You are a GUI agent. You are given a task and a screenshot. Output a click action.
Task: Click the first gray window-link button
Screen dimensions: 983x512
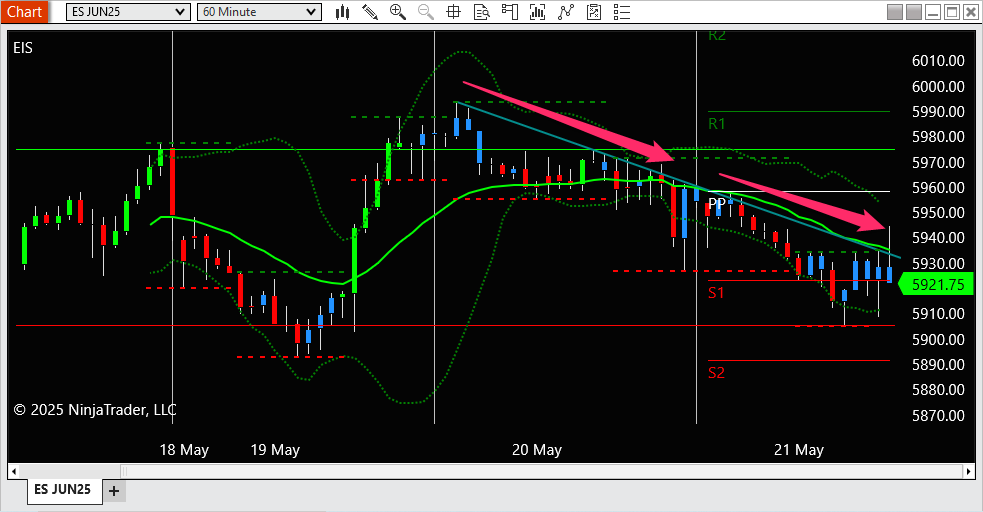point(895,12)
